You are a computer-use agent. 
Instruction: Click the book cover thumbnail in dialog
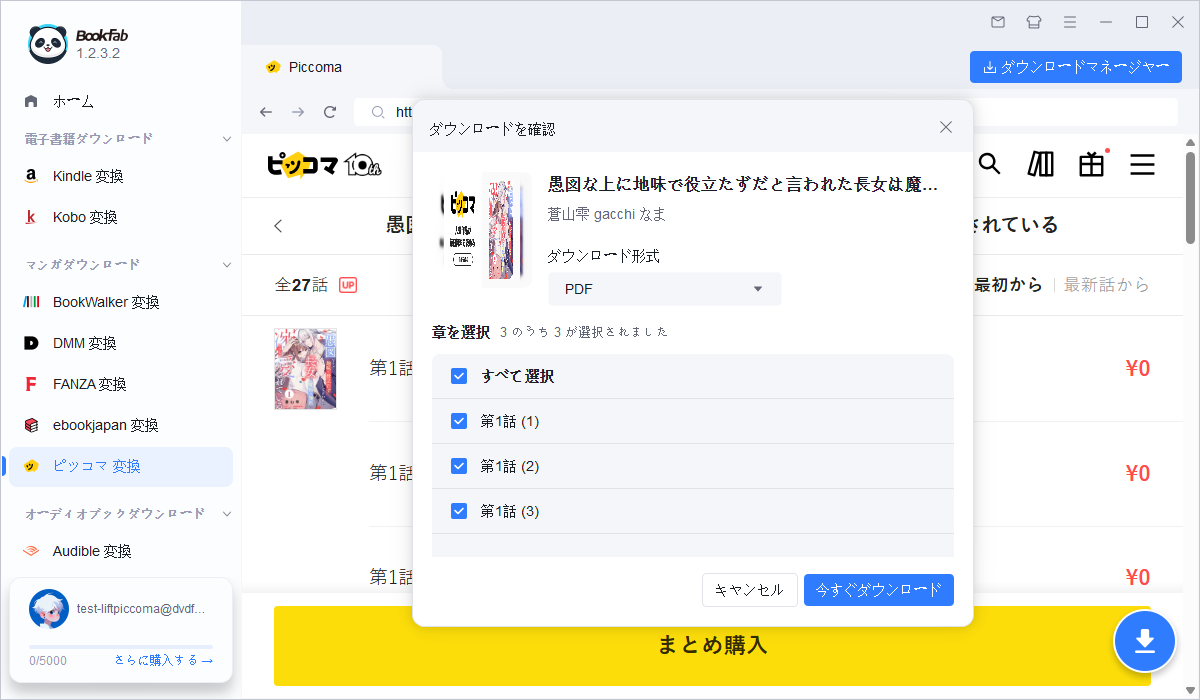pos(487,229)
